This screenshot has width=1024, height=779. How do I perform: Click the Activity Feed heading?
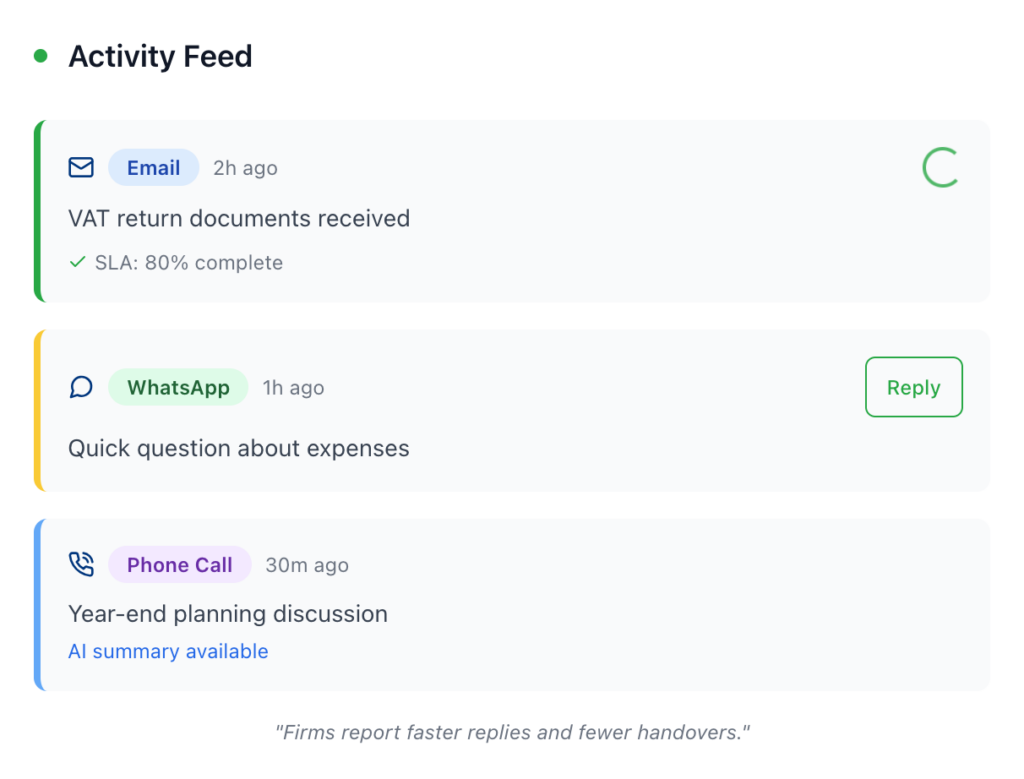point(160,57)
